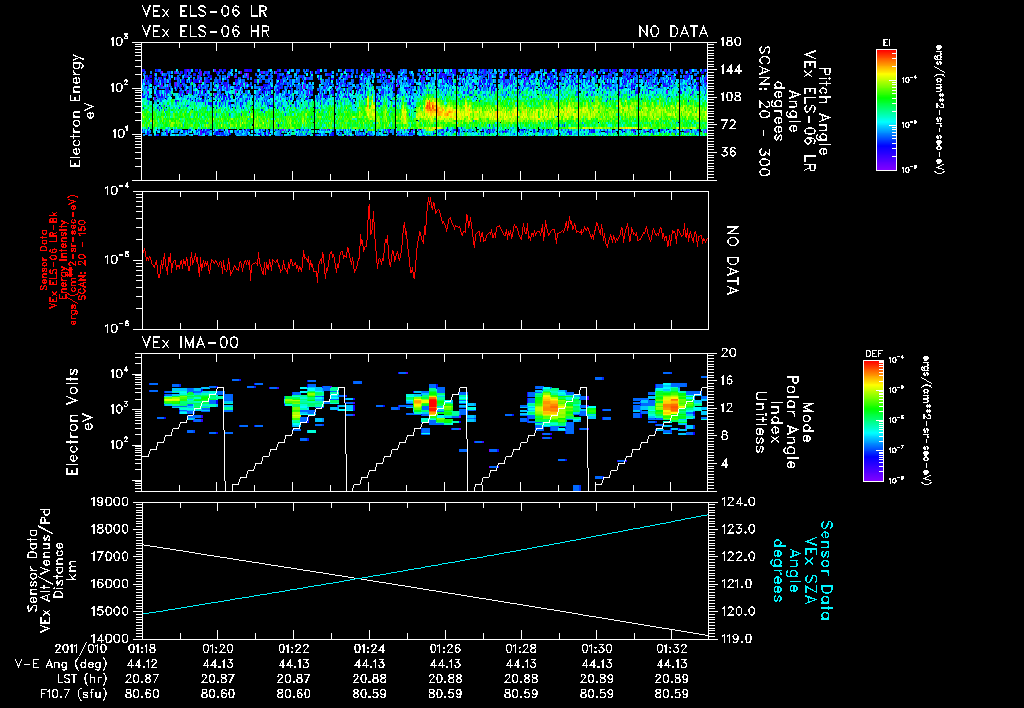Click pitch angle tick label '72'
The height and width of the screenshot is (708, 1024).
click(x=728, y=124)
